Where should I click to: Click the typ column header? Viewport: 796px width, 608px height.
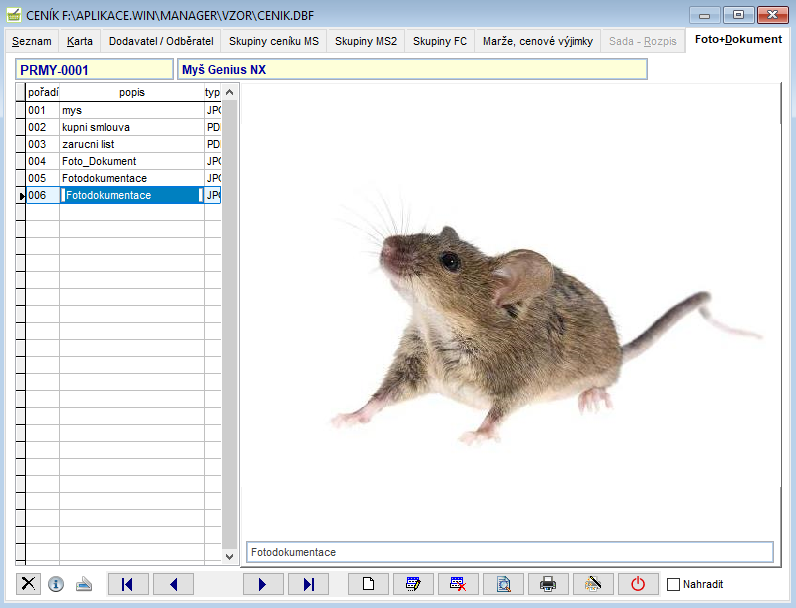pyautogui.click(x=213, y=92)
